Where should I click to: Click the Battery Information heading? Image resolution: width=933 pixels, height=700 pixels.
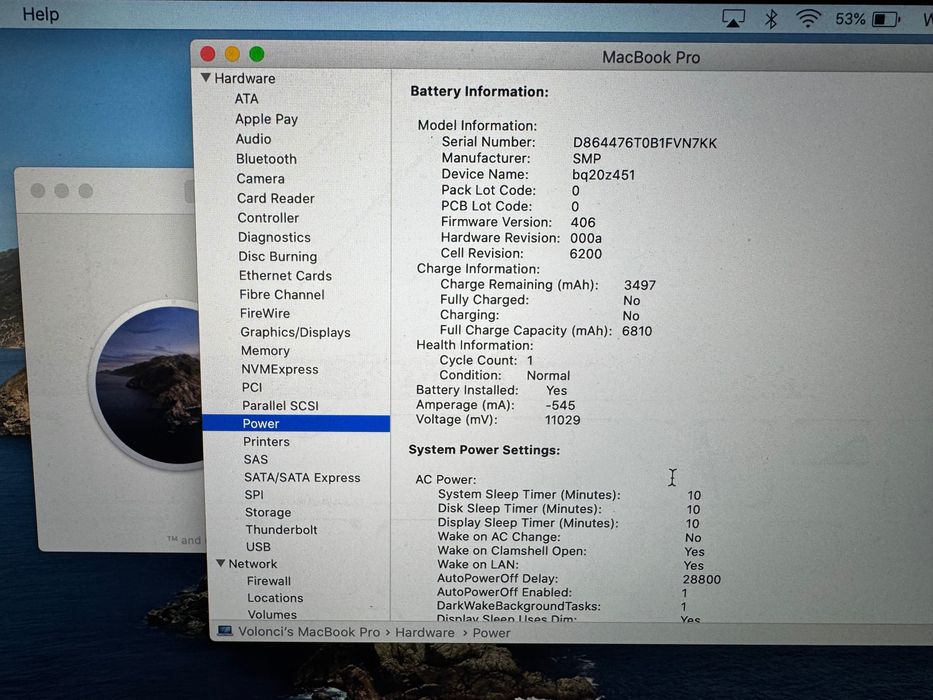[479, 92]
